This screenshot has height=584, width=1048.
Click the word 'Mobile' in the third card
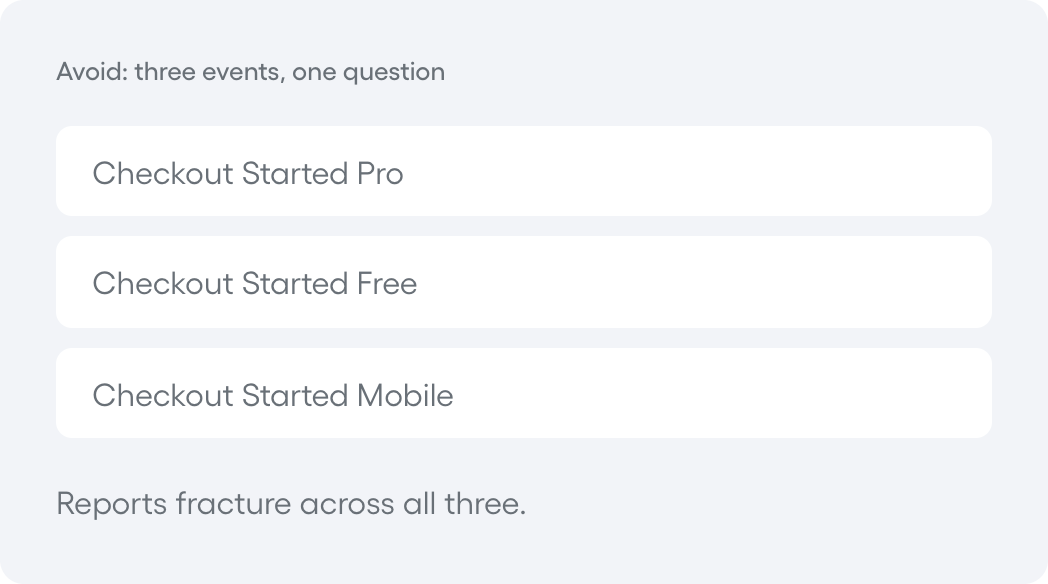coord(405,396)
